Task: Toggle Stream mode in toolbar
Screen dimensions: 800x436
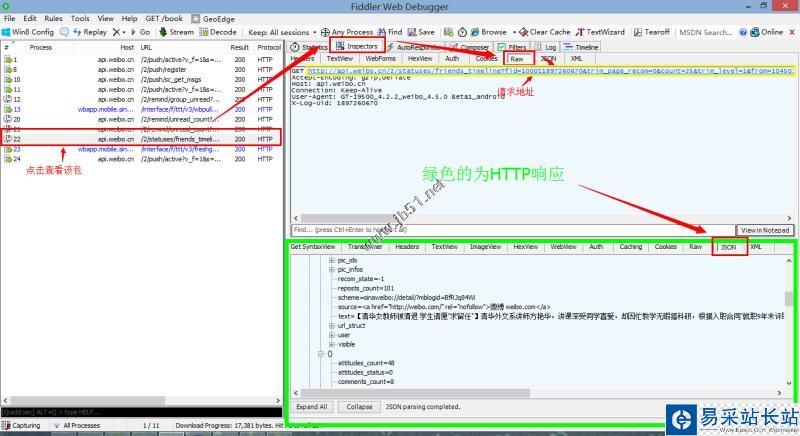Action: (x=177, y=32)
